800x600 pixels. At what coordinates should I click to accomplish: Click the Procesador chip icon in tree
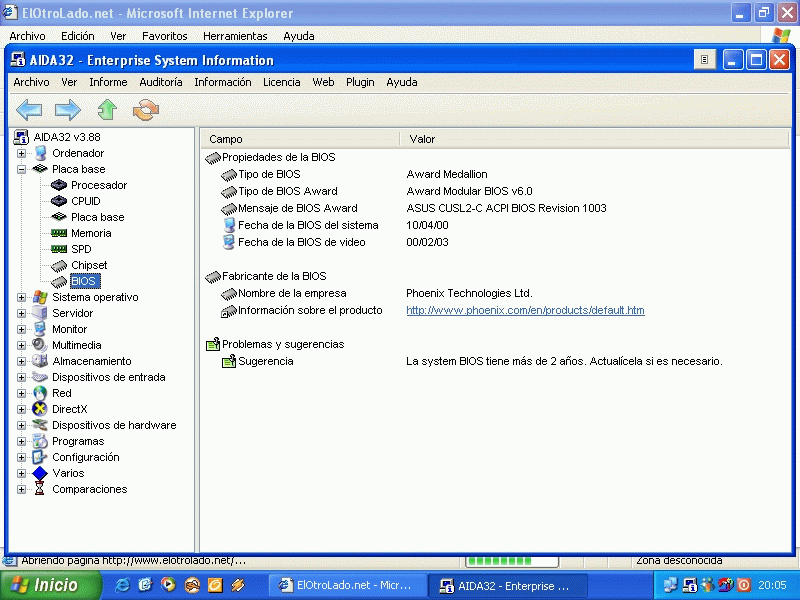(x=59, y=185)
